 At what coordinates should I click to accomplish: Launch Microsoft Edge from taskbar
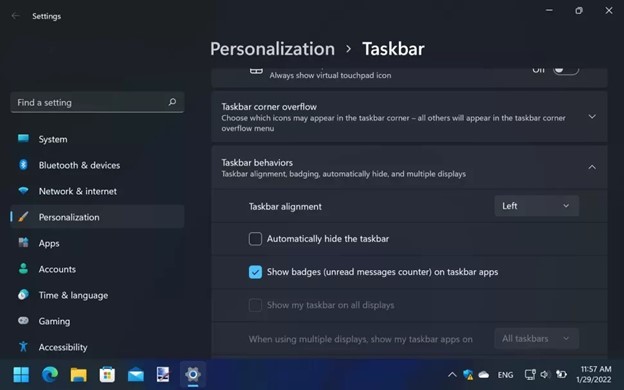[x=50, y=374]
